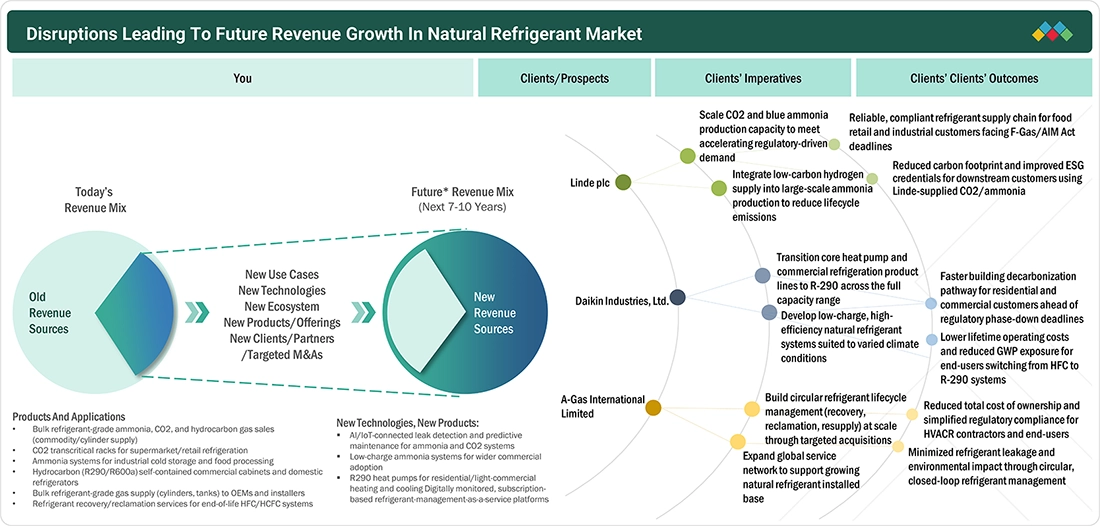Select the Clients/Prospects column header

(x=564, y=78)
